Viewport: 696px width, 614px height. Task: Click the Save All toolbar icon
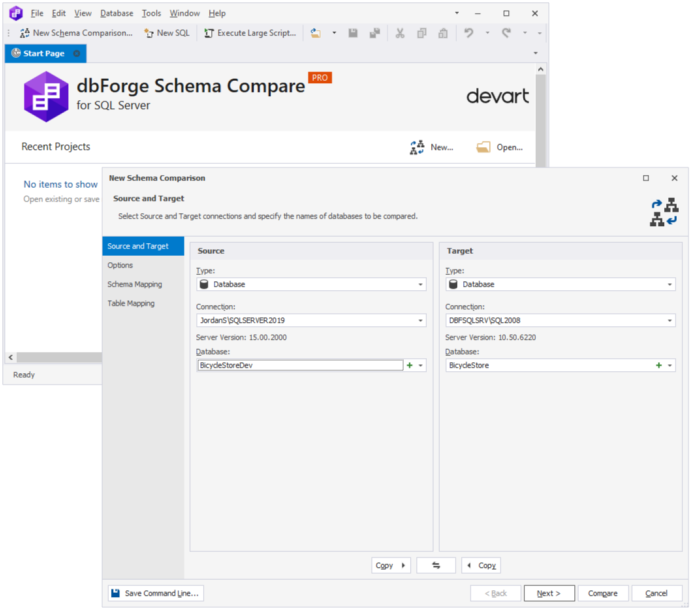click(375, 33)
